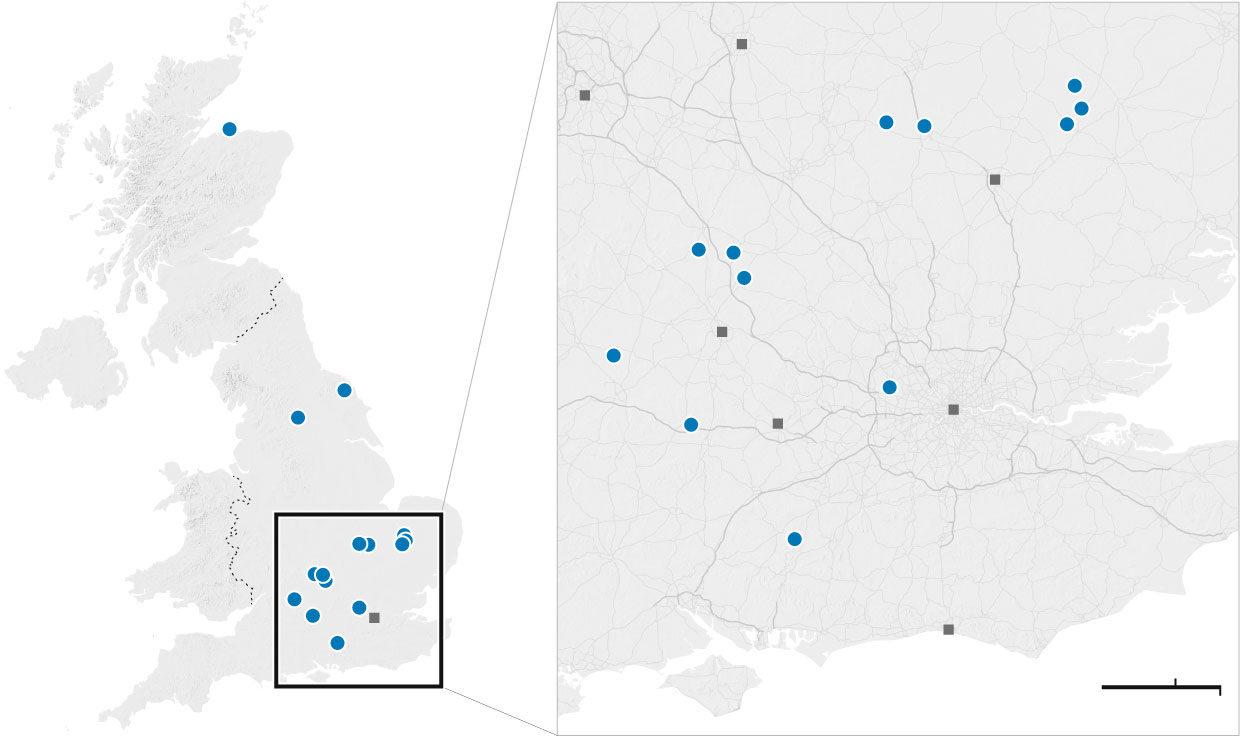Click the Thames estuary east of London
This screenshot has height=742, width=1240.
(x=1110, y=410)
